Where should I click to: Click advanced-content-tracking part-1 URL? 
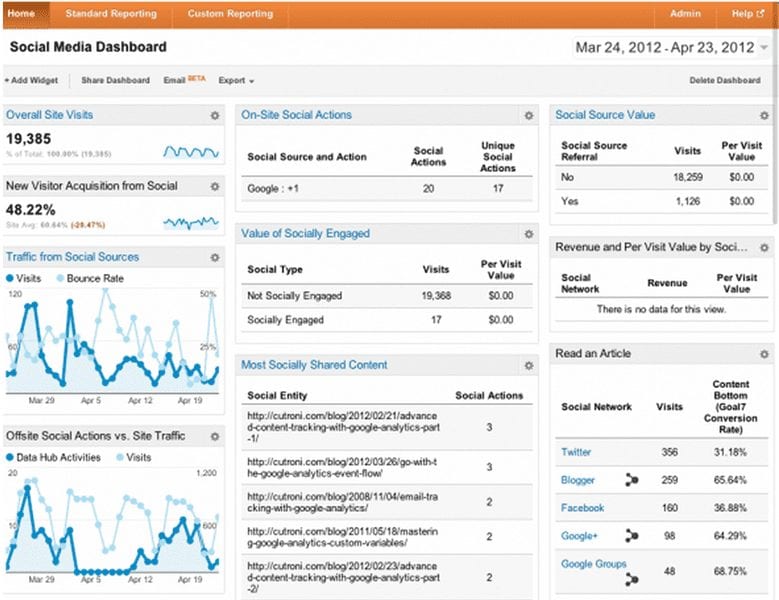pyautogui.click(x=343, y=427)
